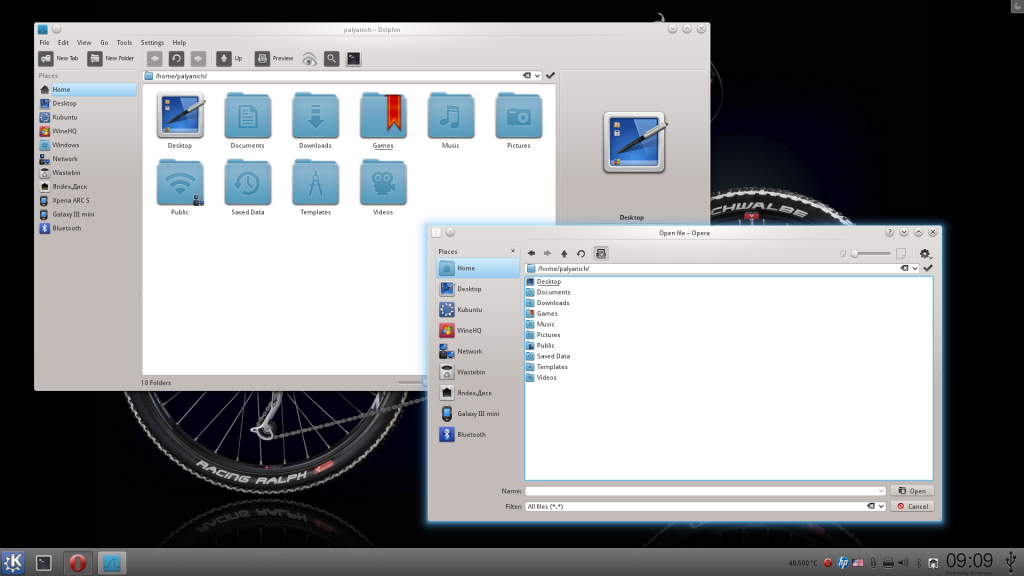Open the printer tray icon
The width and height of the screenshot is (1024, 576).
click(x=888, y=562)
